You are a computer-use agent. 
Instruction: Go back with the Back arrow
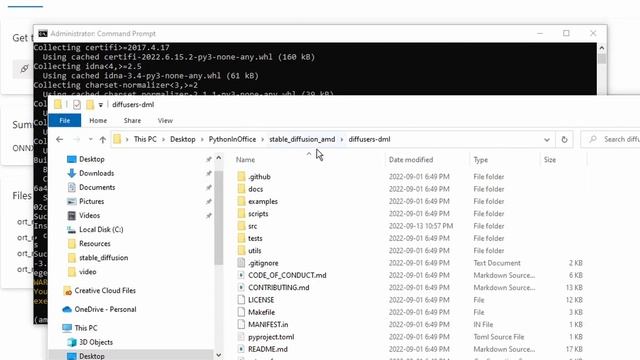point(60,140)
